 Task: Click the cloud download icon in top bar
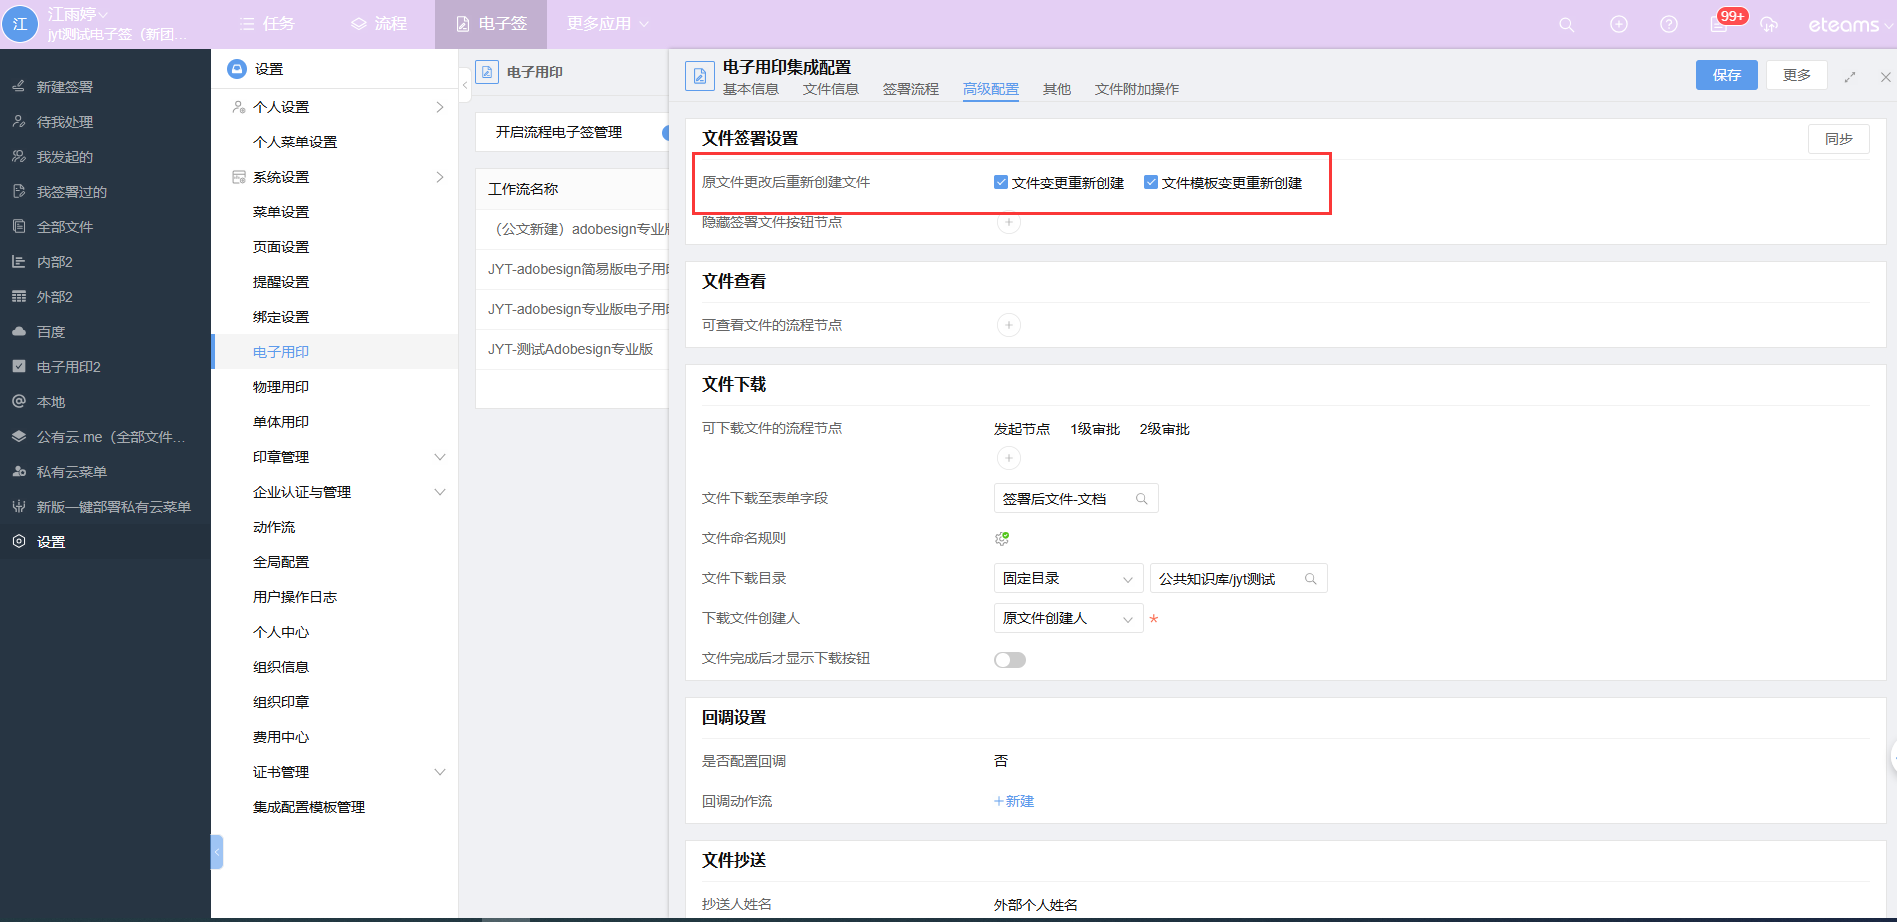(1769, 24)
